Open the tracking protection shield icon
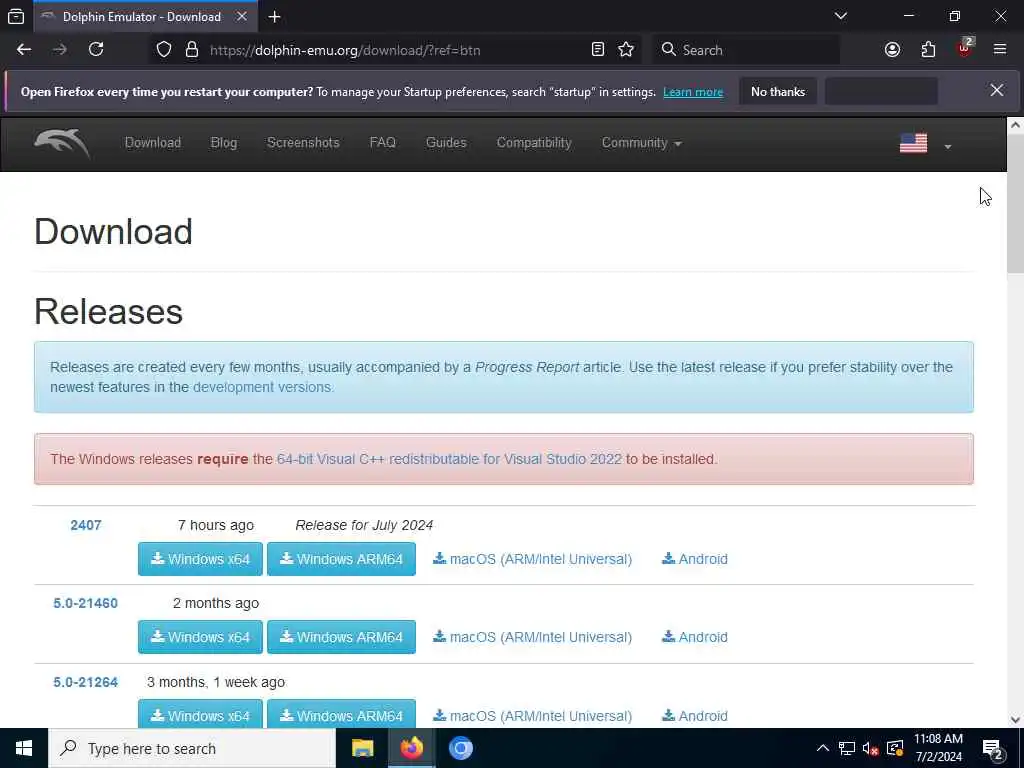 pos(164,50)
